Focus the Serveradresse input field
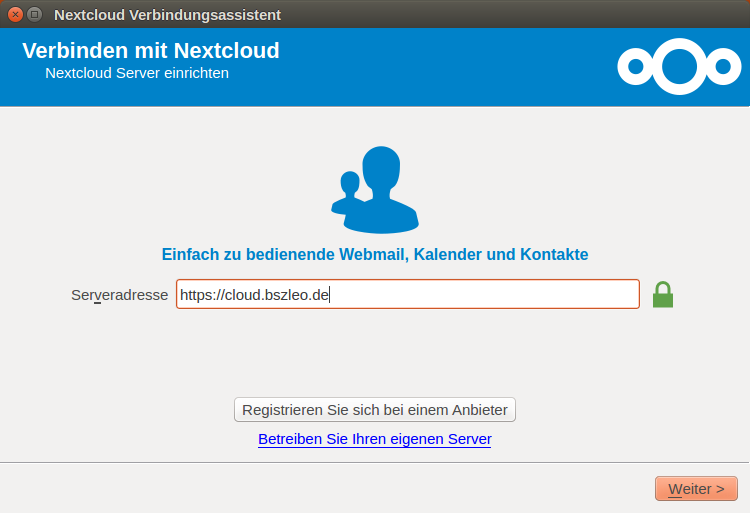 point(480,295)
